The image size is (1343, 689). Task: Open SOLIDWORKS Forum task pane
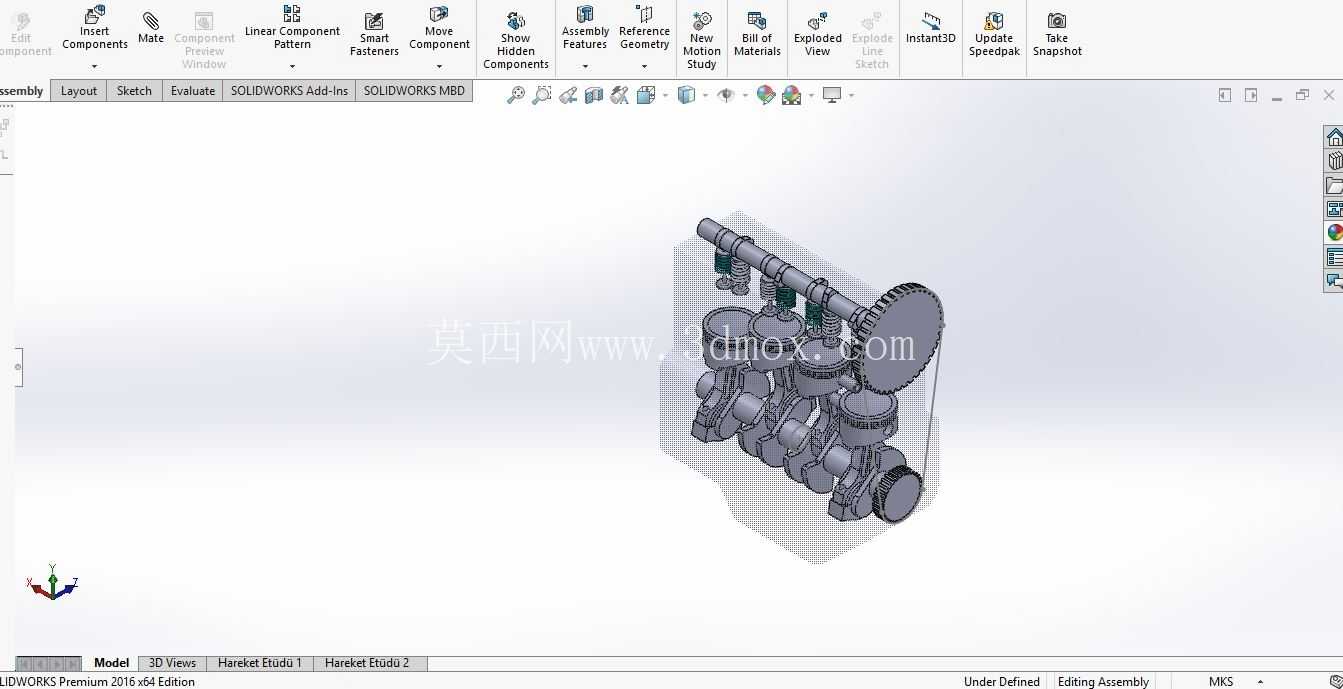pos(1334,281)
